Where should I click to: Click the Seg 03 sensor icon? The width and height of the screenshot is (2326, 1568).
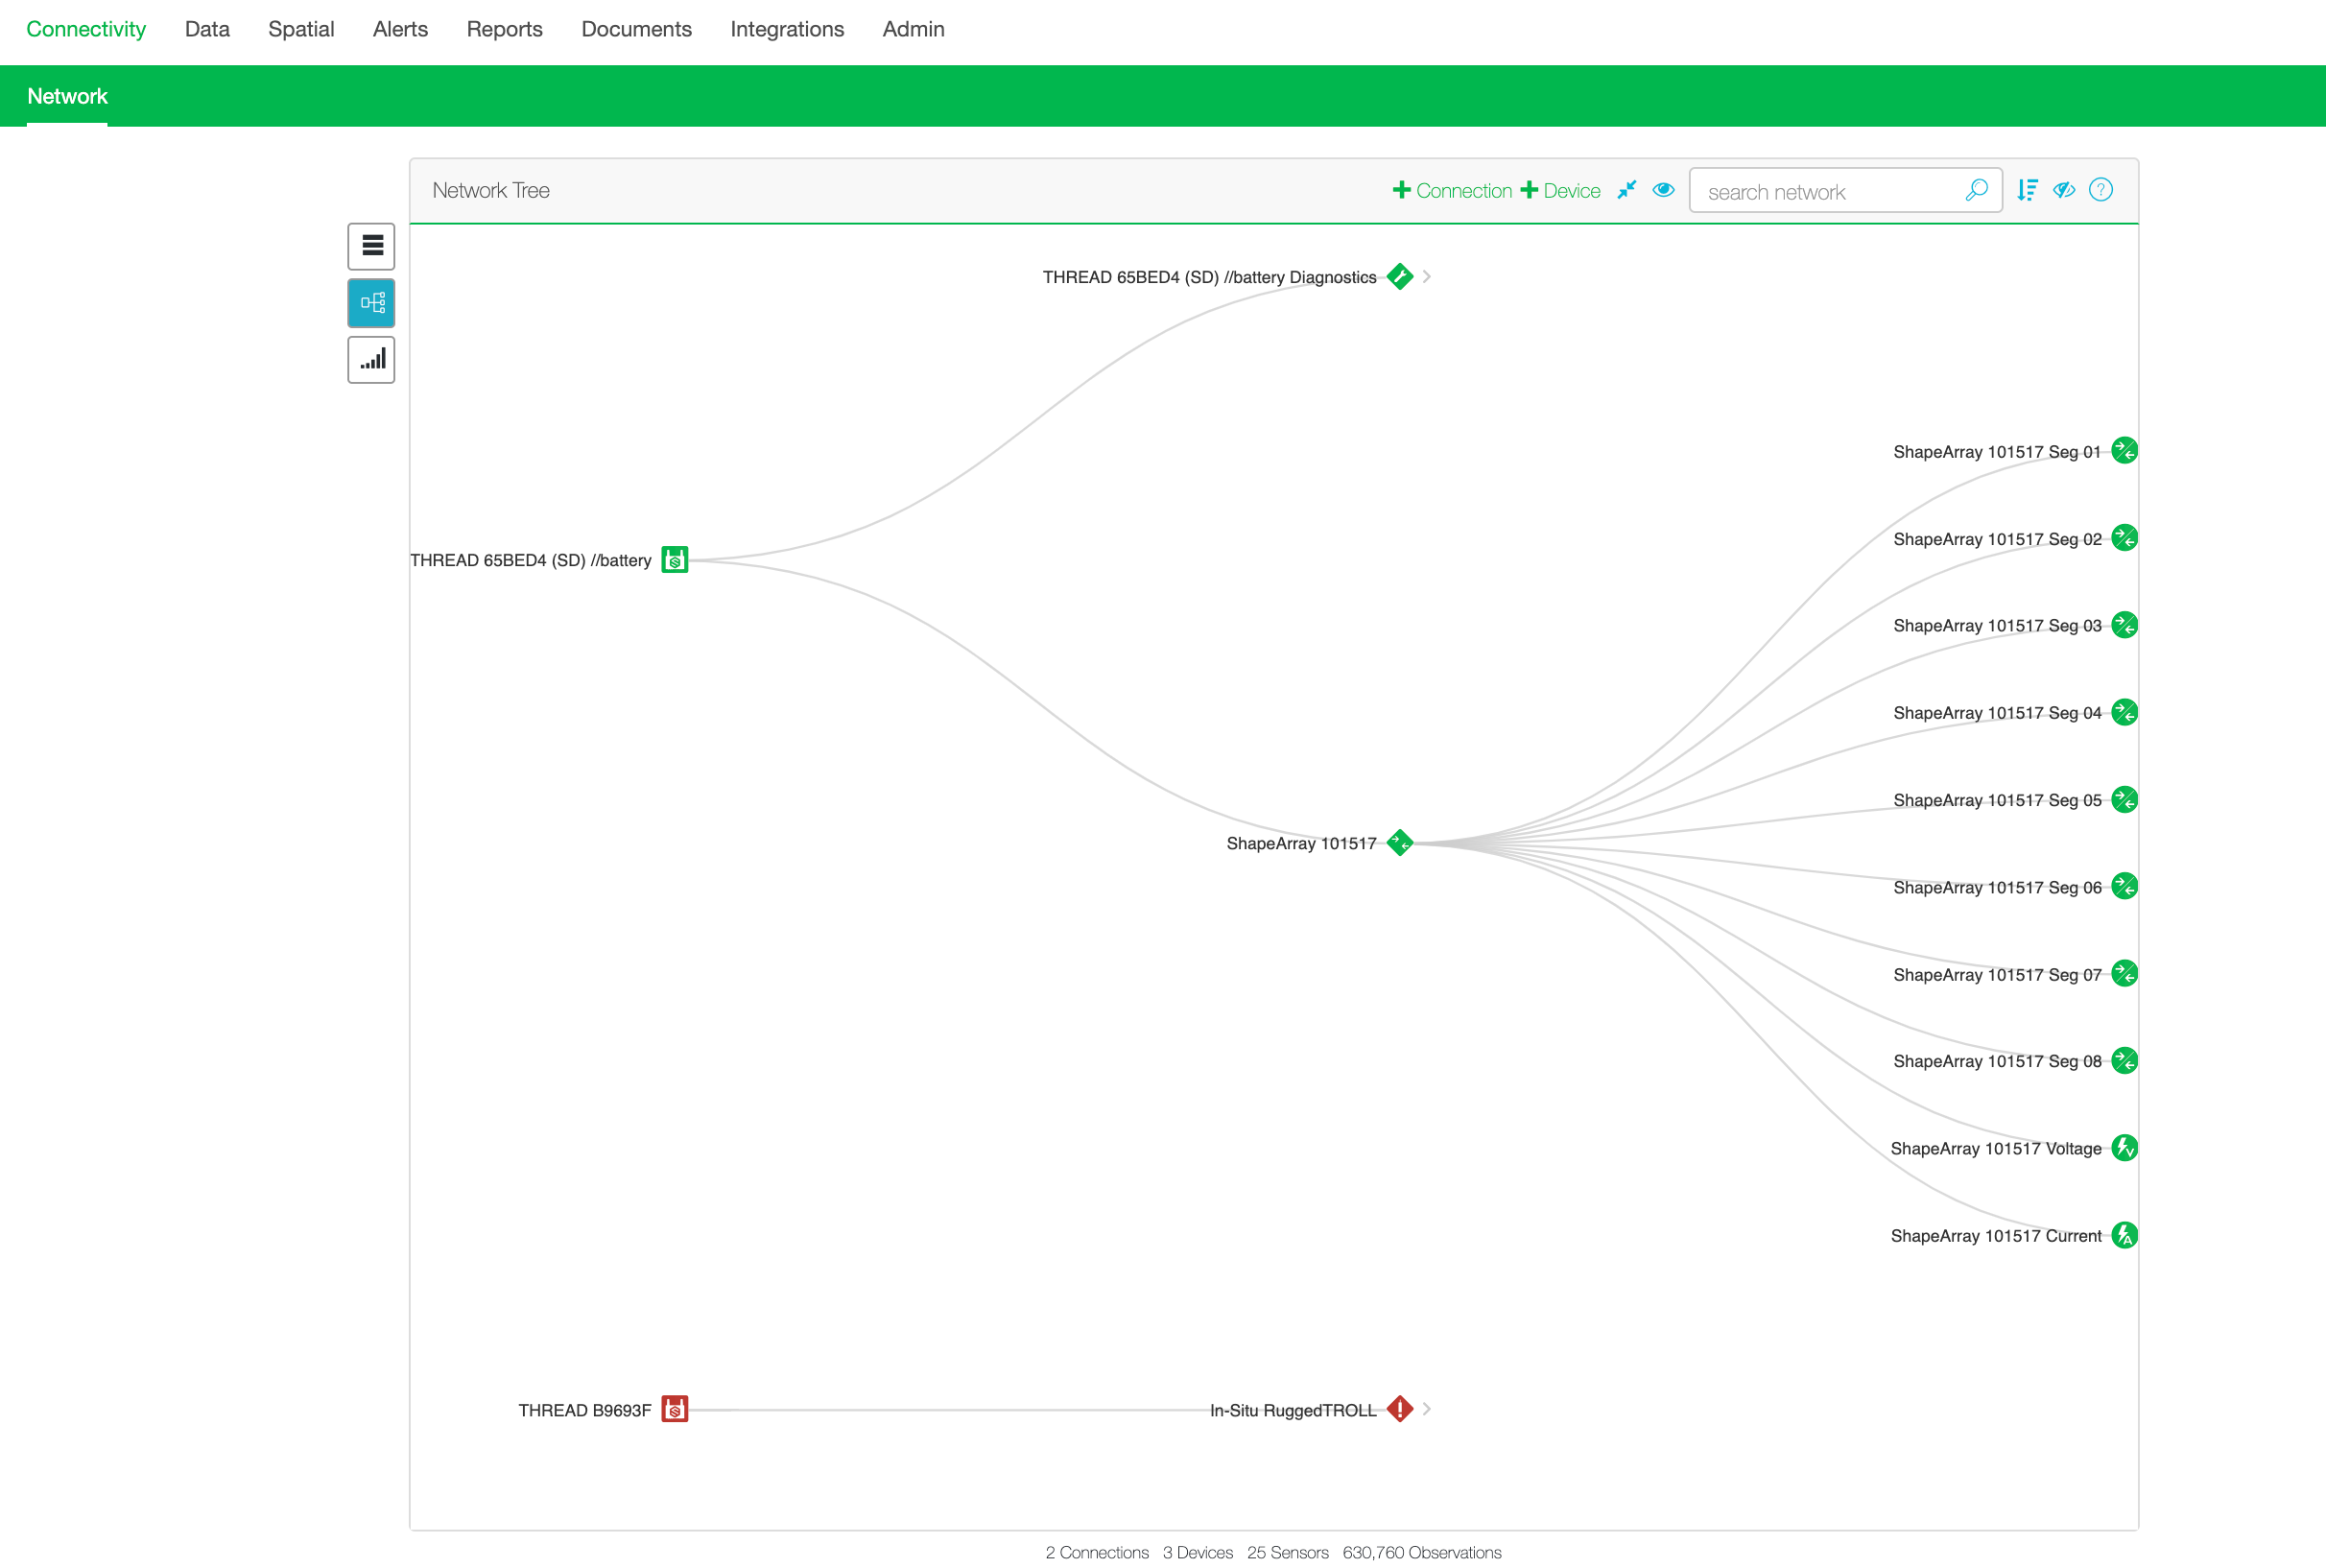coord(2124,625)
